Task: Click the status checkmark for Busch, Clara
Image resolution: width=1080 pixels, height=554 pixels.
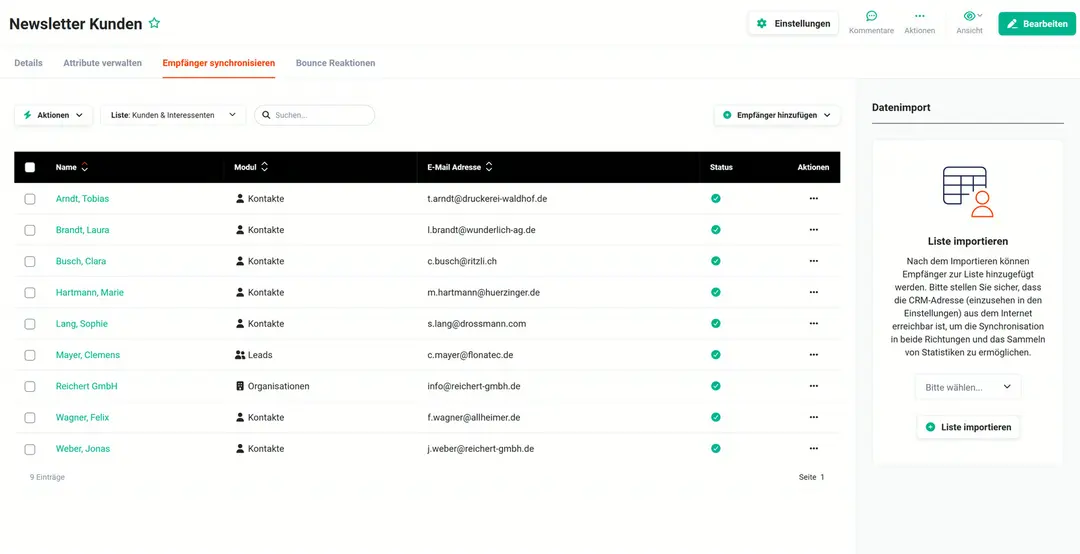Action: click(716, 261)
